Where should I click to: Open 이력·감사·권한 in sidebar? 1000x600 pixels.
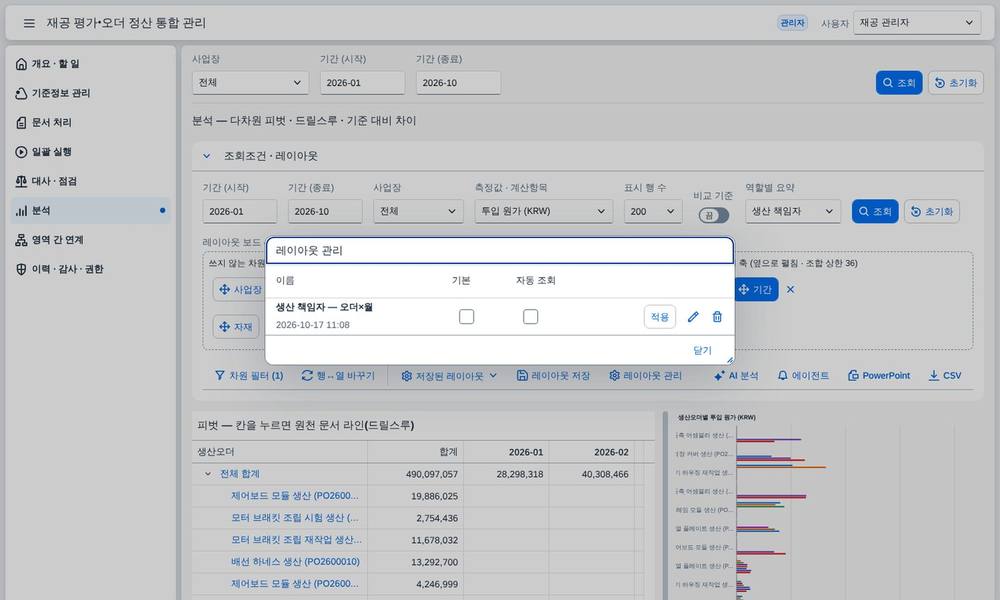(91, 269)
